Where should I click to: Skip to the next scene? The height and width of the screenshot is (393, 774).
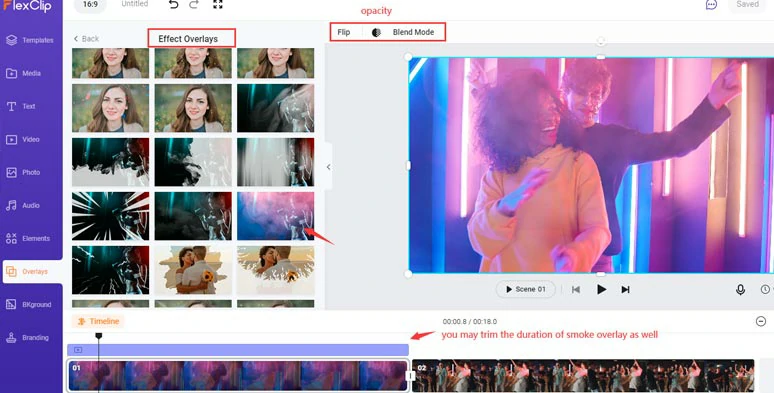(625, 289)
